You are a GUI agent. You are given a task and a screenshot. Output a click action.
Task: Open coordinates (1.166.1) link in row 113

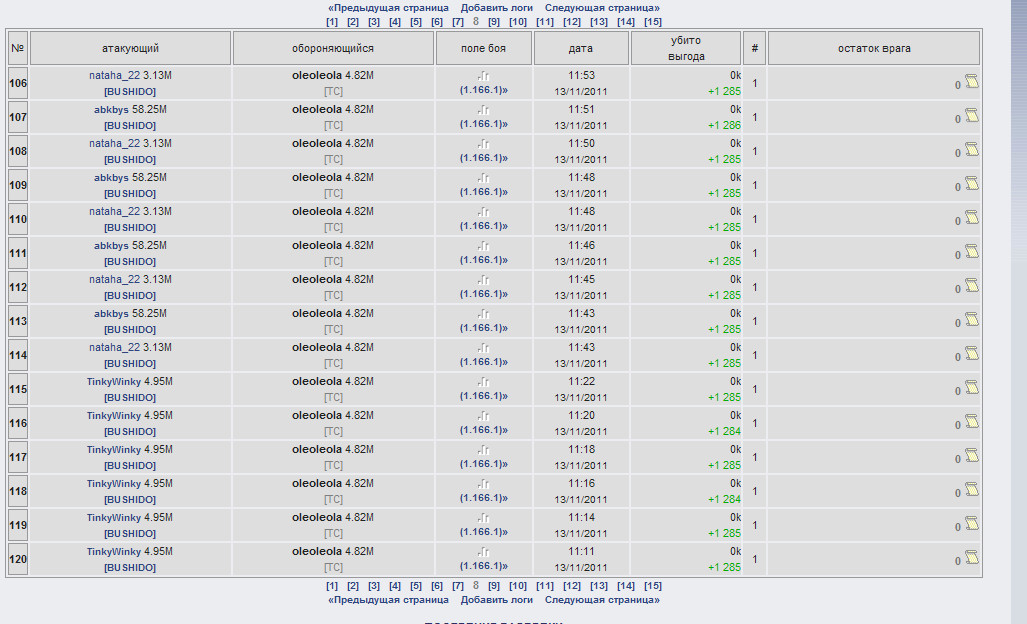pyautogui.click(x=483, y=328)
